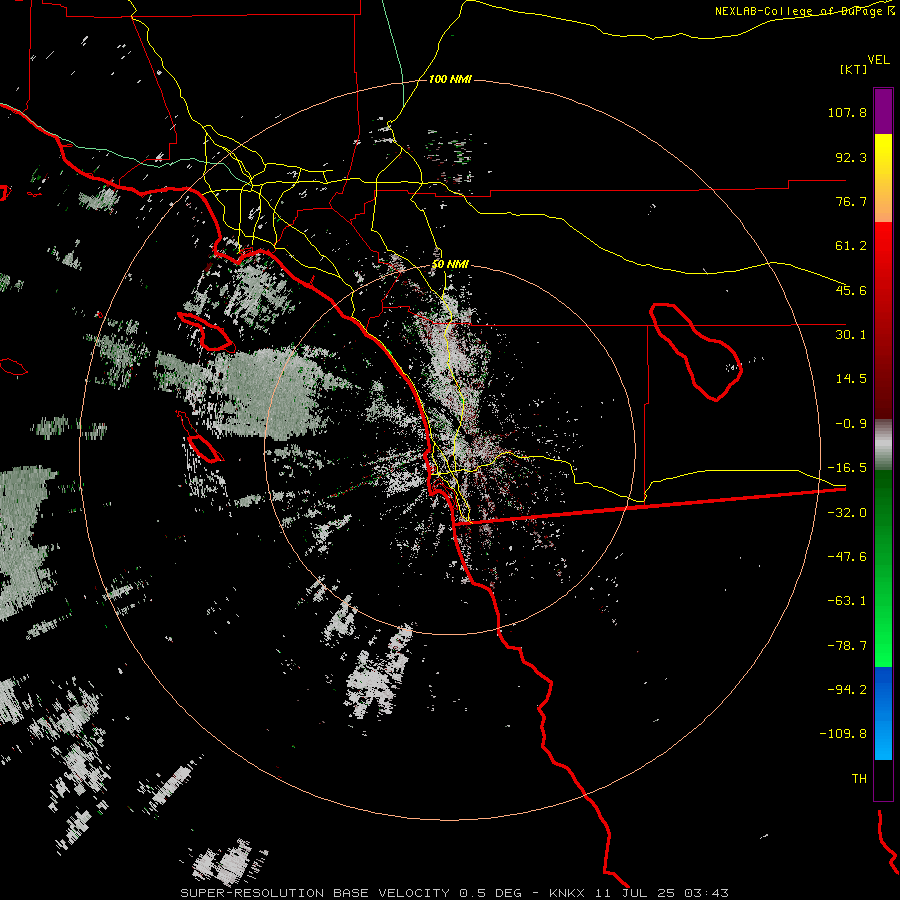Click the red segment of the velocity color bar
The width and height of the screenshot is (900, 900).
pos(883,320)
